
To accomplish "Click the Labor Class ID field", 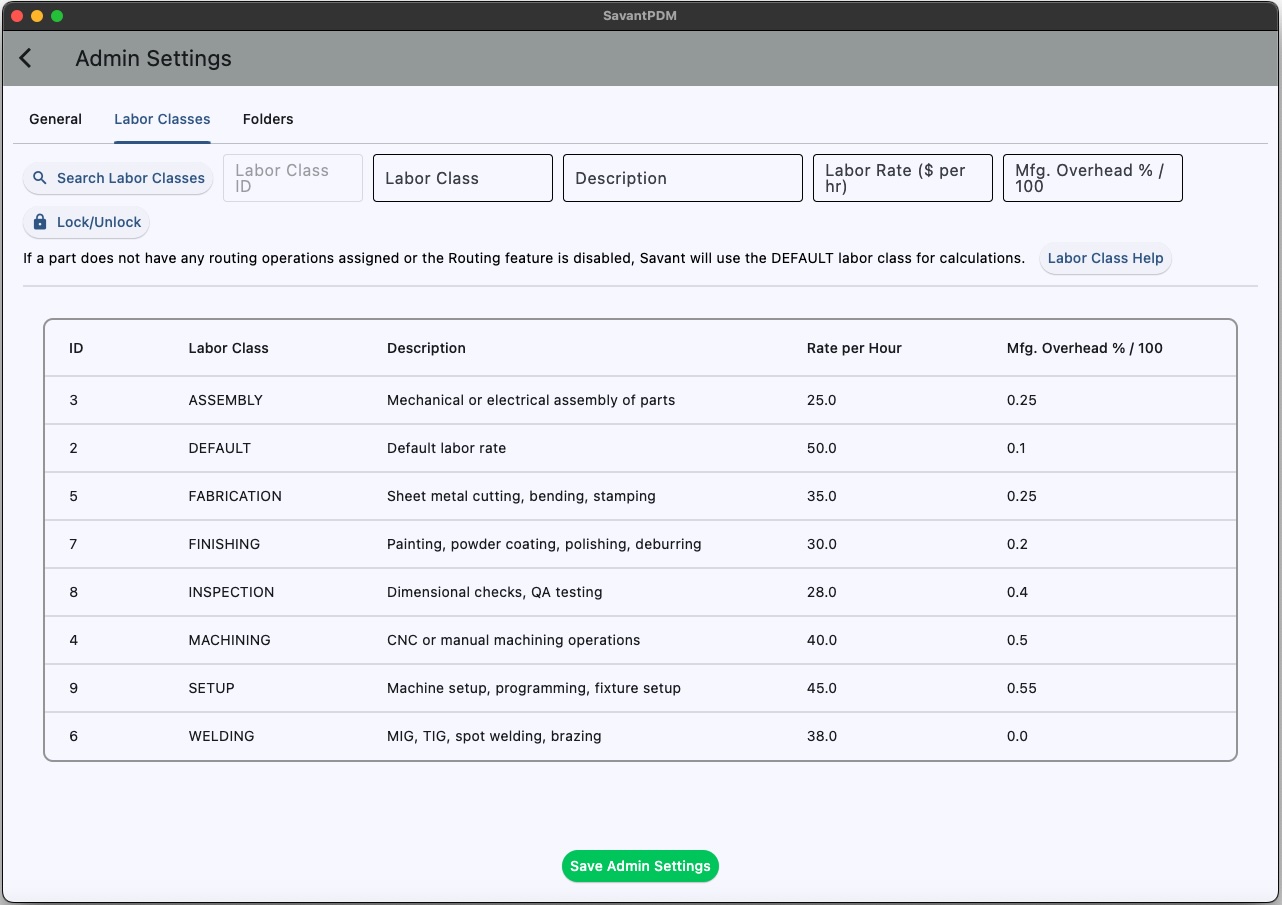I will (x=292, y=178).
